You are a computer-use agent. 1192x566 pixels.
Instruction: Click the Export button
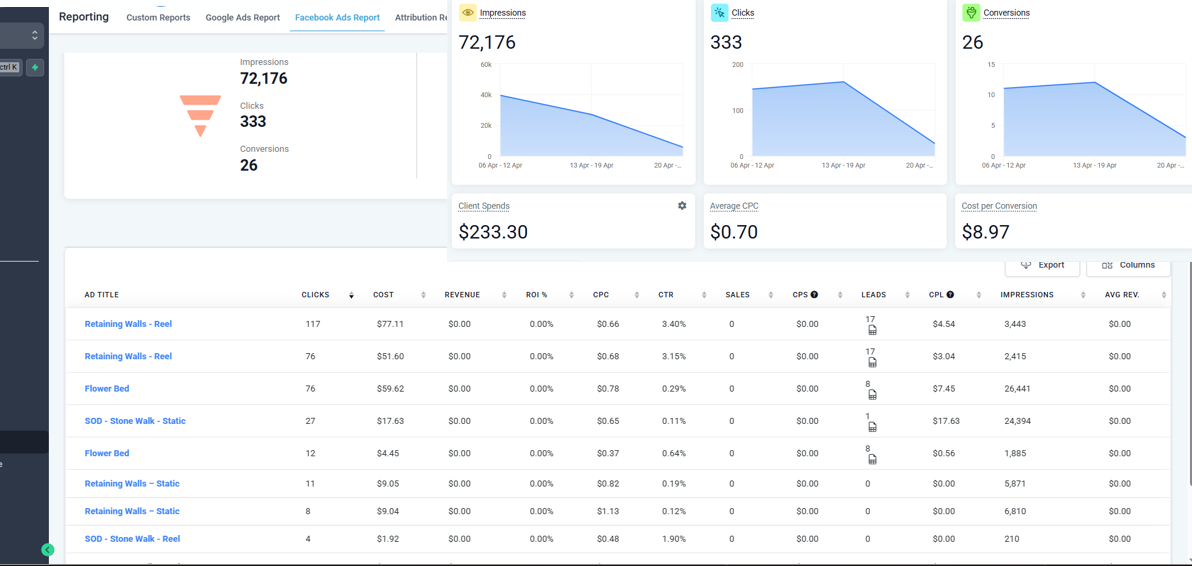[x=1042, y=265]
